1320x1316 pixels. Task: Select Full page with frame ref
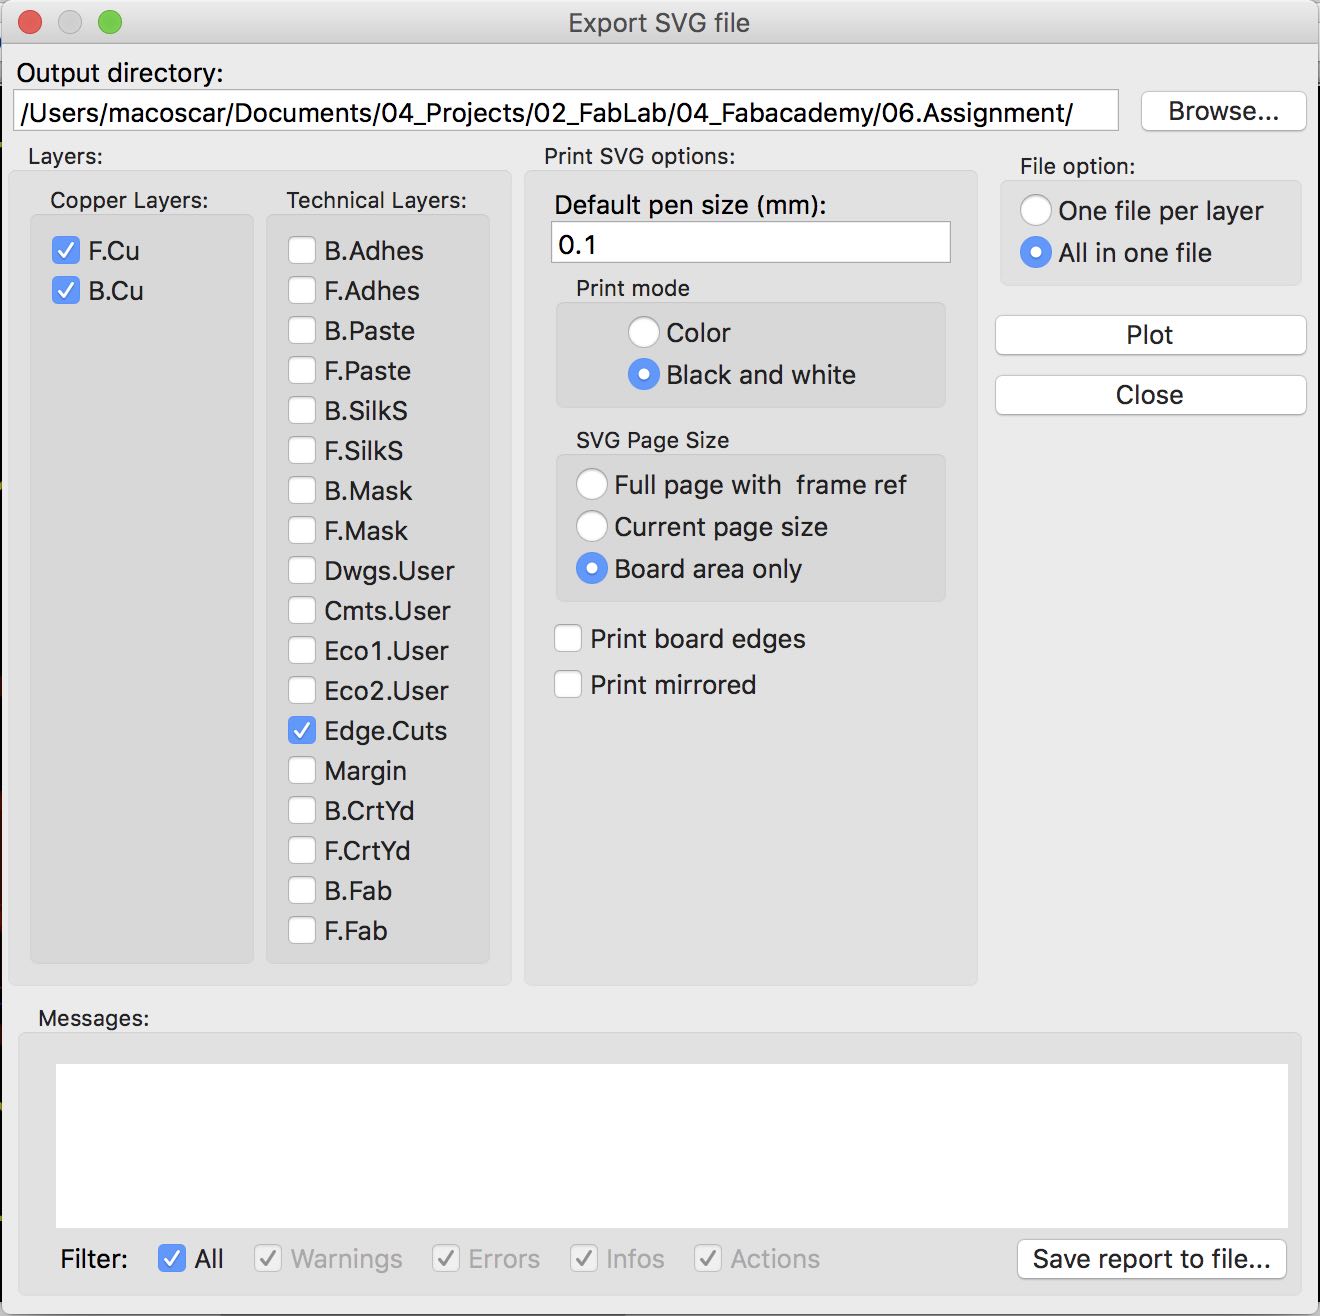pyautogui.click(x=591, y=484)
